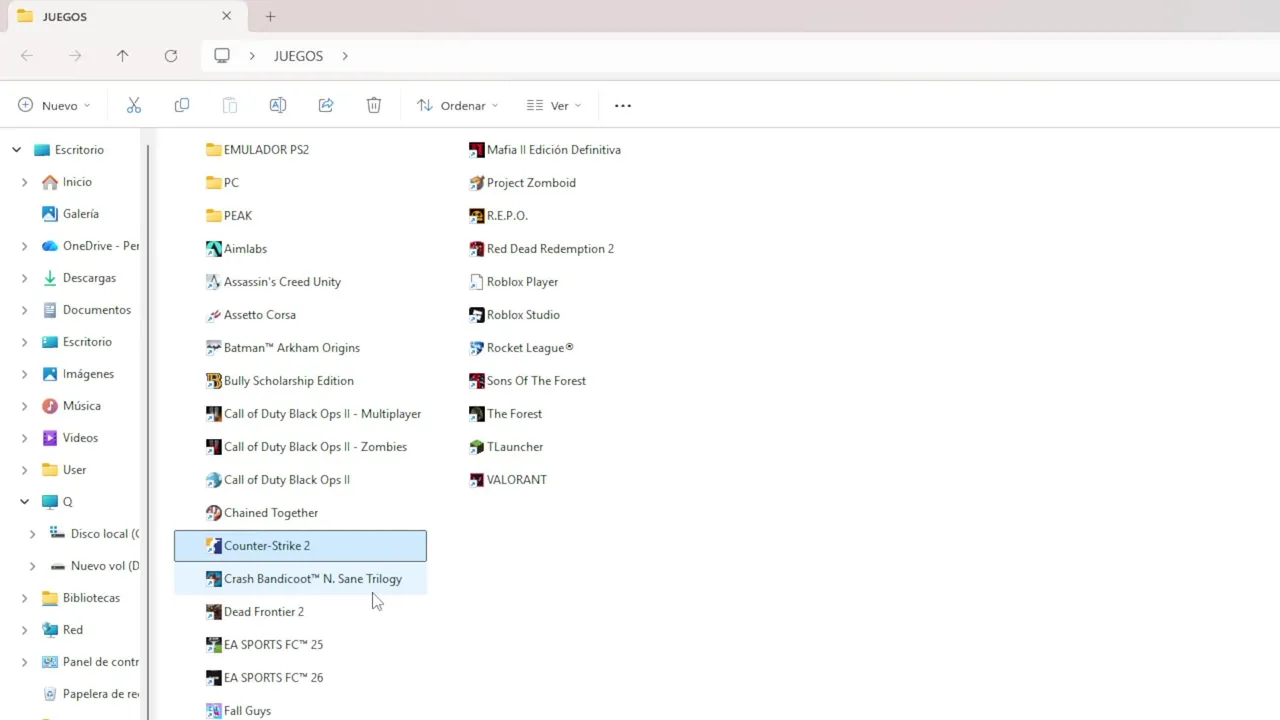Select the Rocket League shortcut icon
This screenshot has height=720, width=1280.
(476, 347)
